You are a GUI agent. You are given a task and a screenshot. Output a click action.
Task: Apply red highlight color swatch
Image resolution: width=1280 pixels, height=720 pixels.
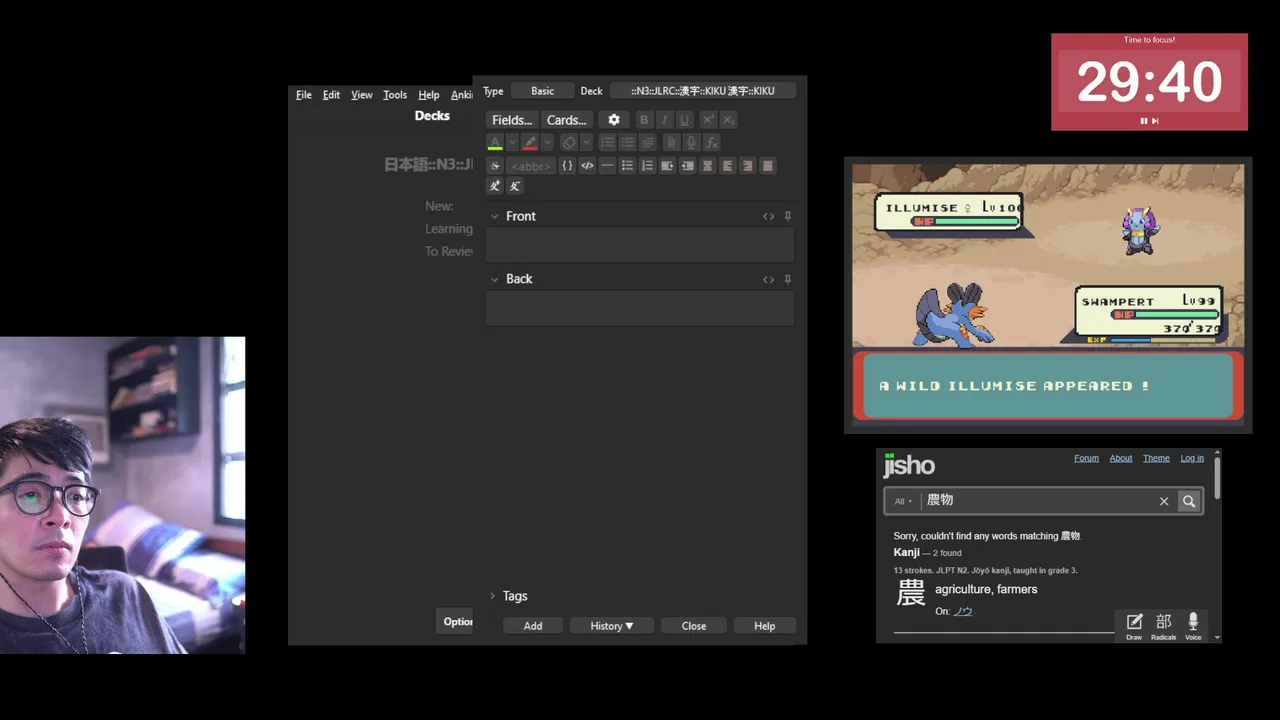pyautogui.click(x=530, y=143)
